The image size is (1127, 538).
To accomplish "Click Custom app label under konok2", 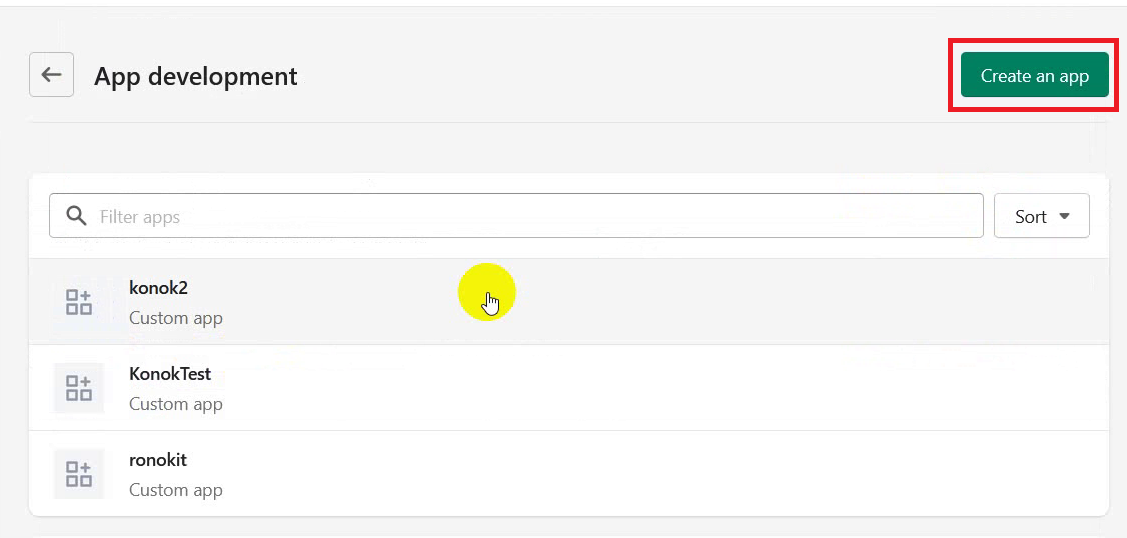I will [176, 317].
